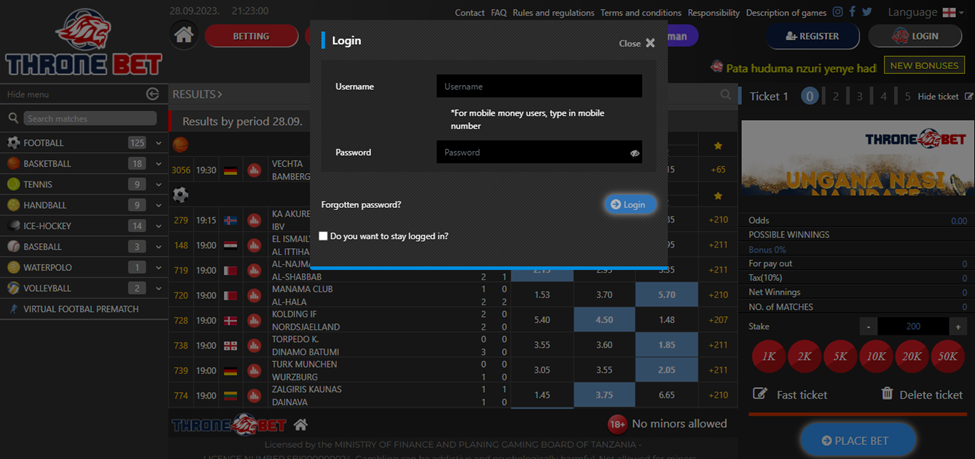Collapse sidebar with Hide menu arrow icon
The height and width of the screenshot is (459, 975).
(152, 94)
